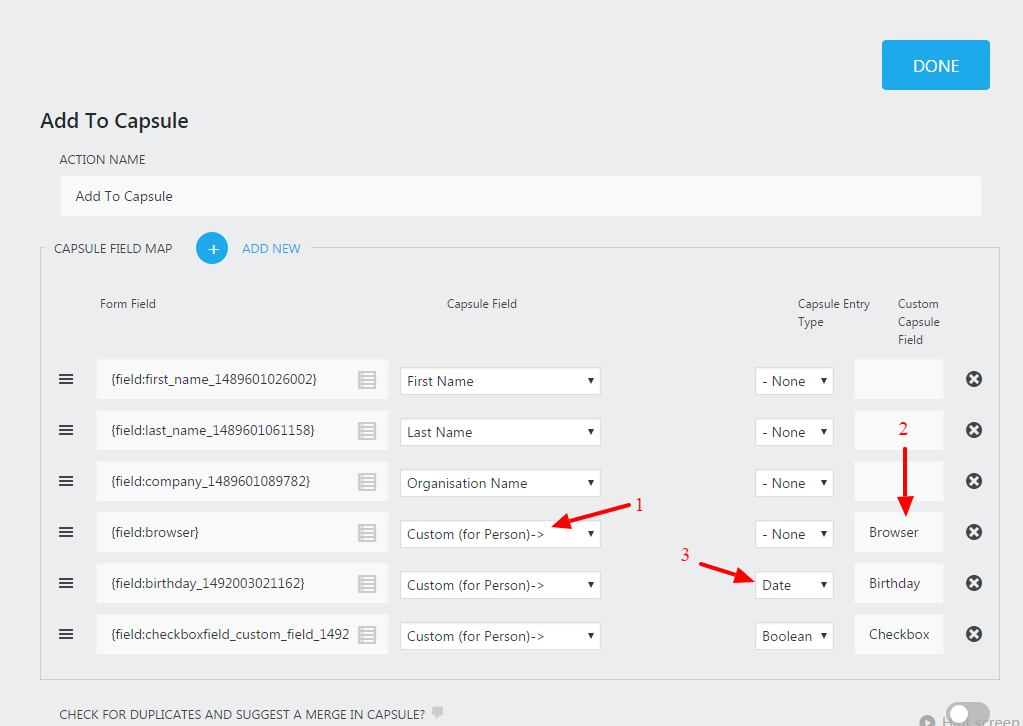Remove the browser field mapping row
This screenshot has height=726, width=1023.
point(973,532)
